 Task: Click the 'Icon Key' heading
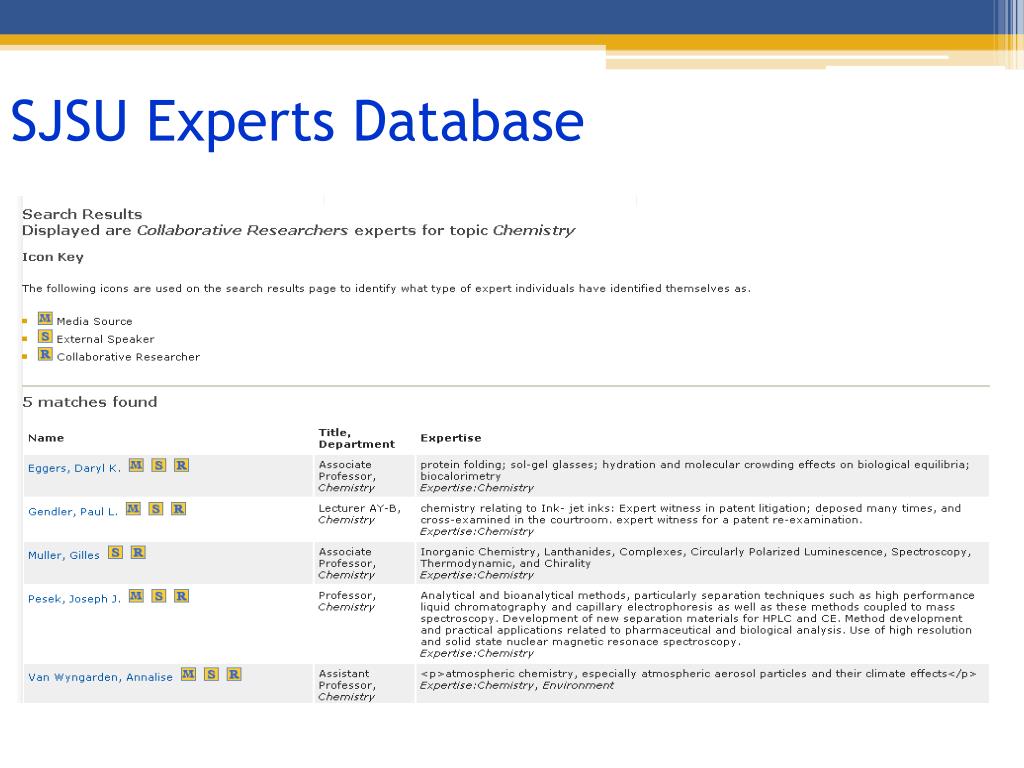52,257
